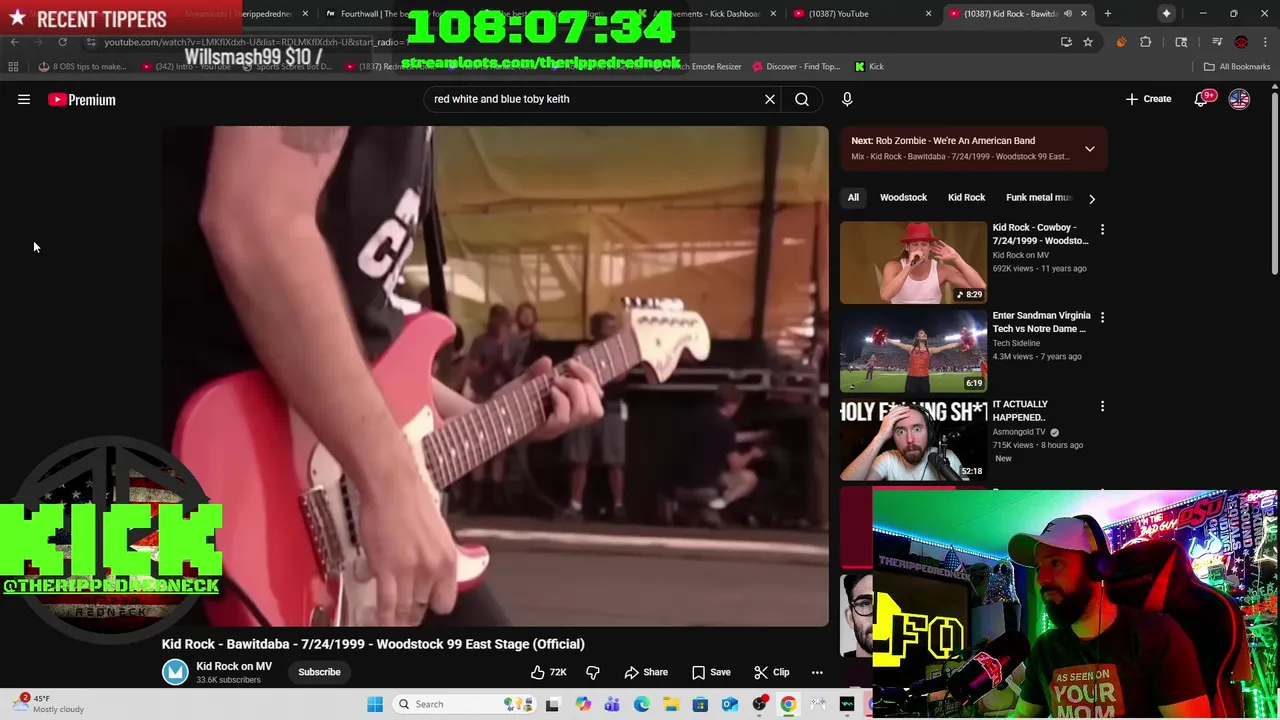Open more actions under the video
Screen dimensions: 1280x720
click(817, 672)
